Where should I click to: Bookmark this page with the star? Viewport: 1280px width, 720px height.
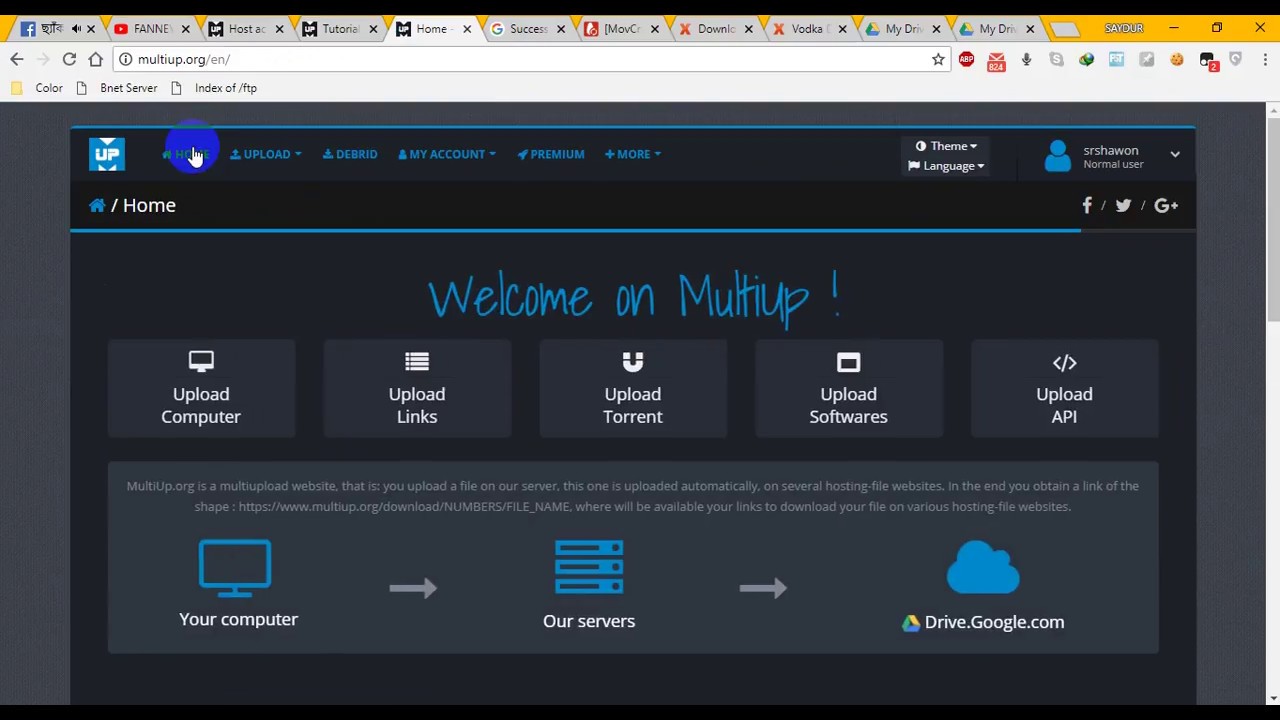coord(938,60)
